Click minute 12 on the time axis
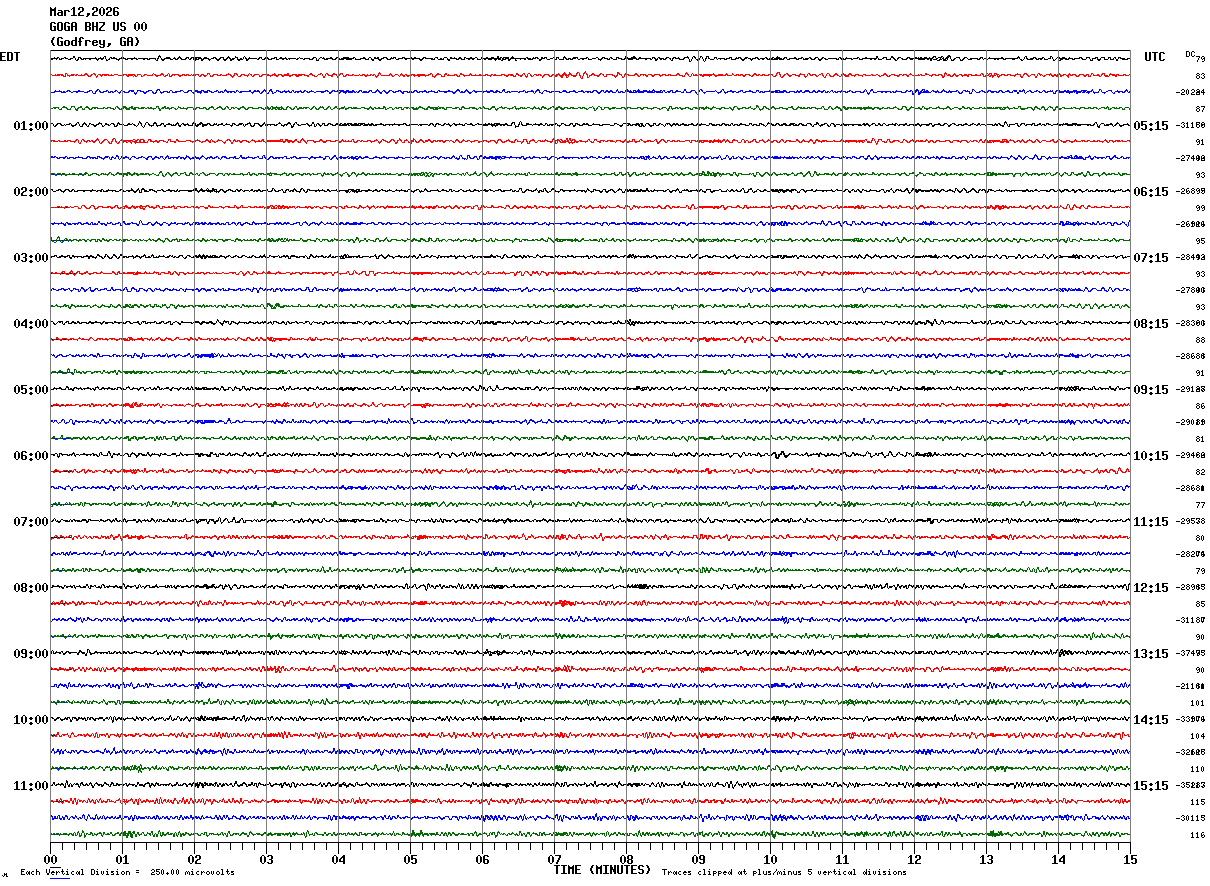Viewport: 1210px width, 886px height. point(914,859)
